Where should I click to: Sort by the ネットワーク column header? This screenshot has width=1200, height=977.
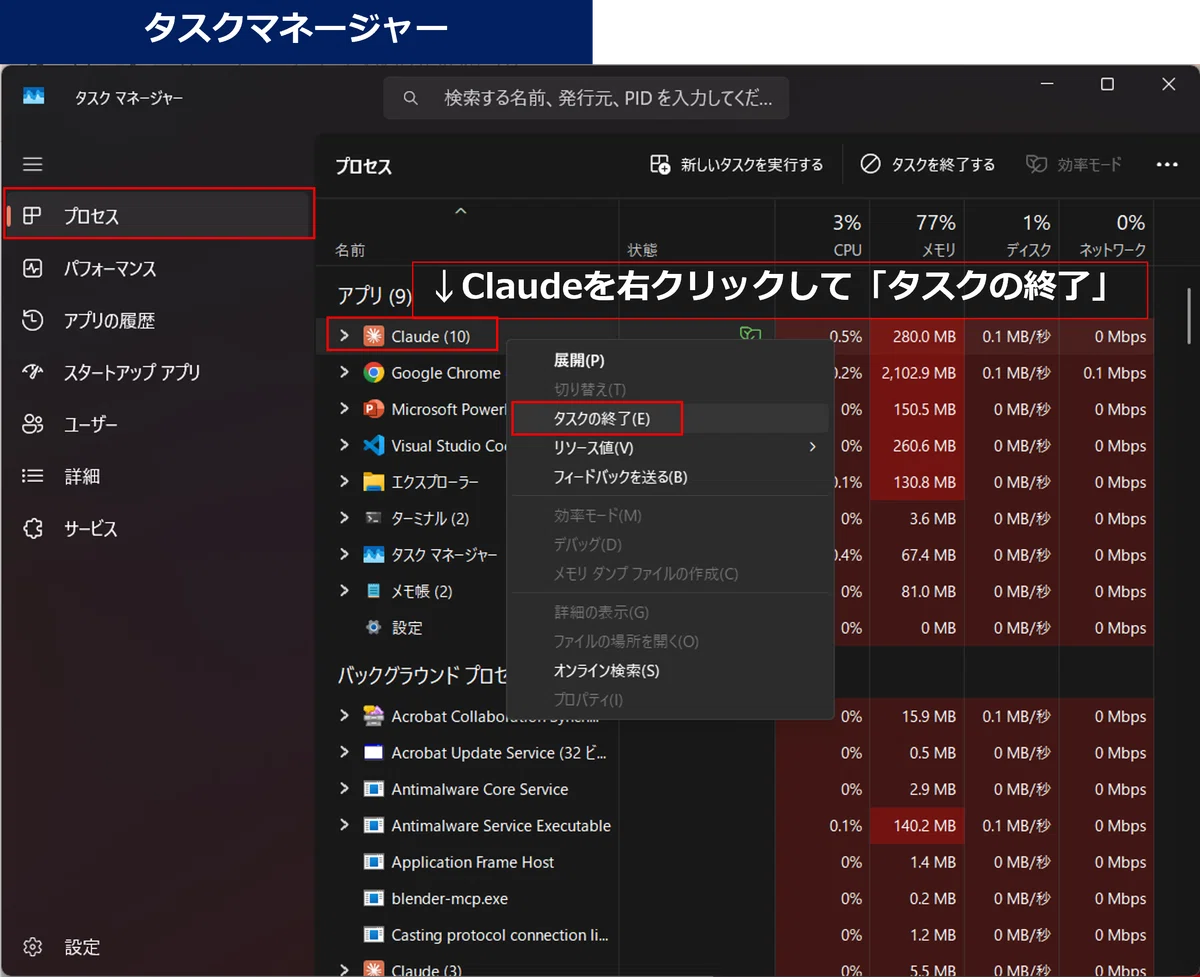click(x=1106, y=234)
